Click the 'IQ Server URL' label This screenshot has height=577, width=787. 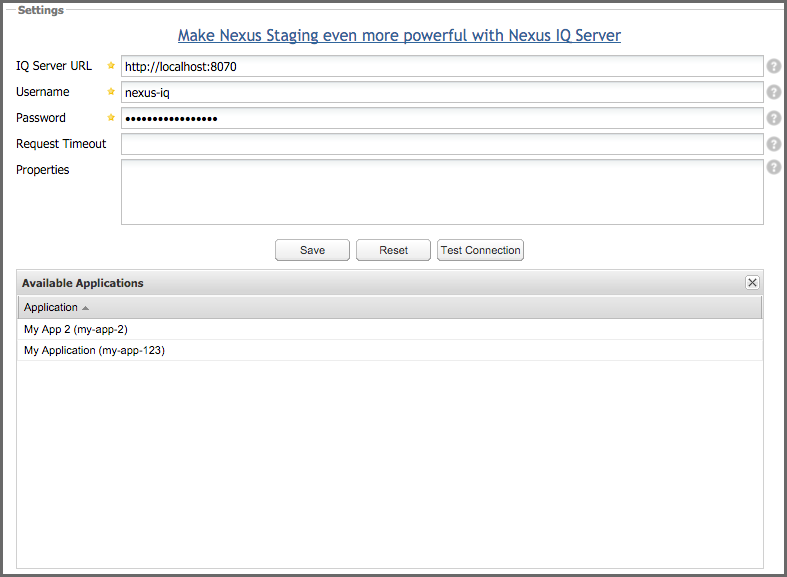pyautogui.click(x=54, y=66)
